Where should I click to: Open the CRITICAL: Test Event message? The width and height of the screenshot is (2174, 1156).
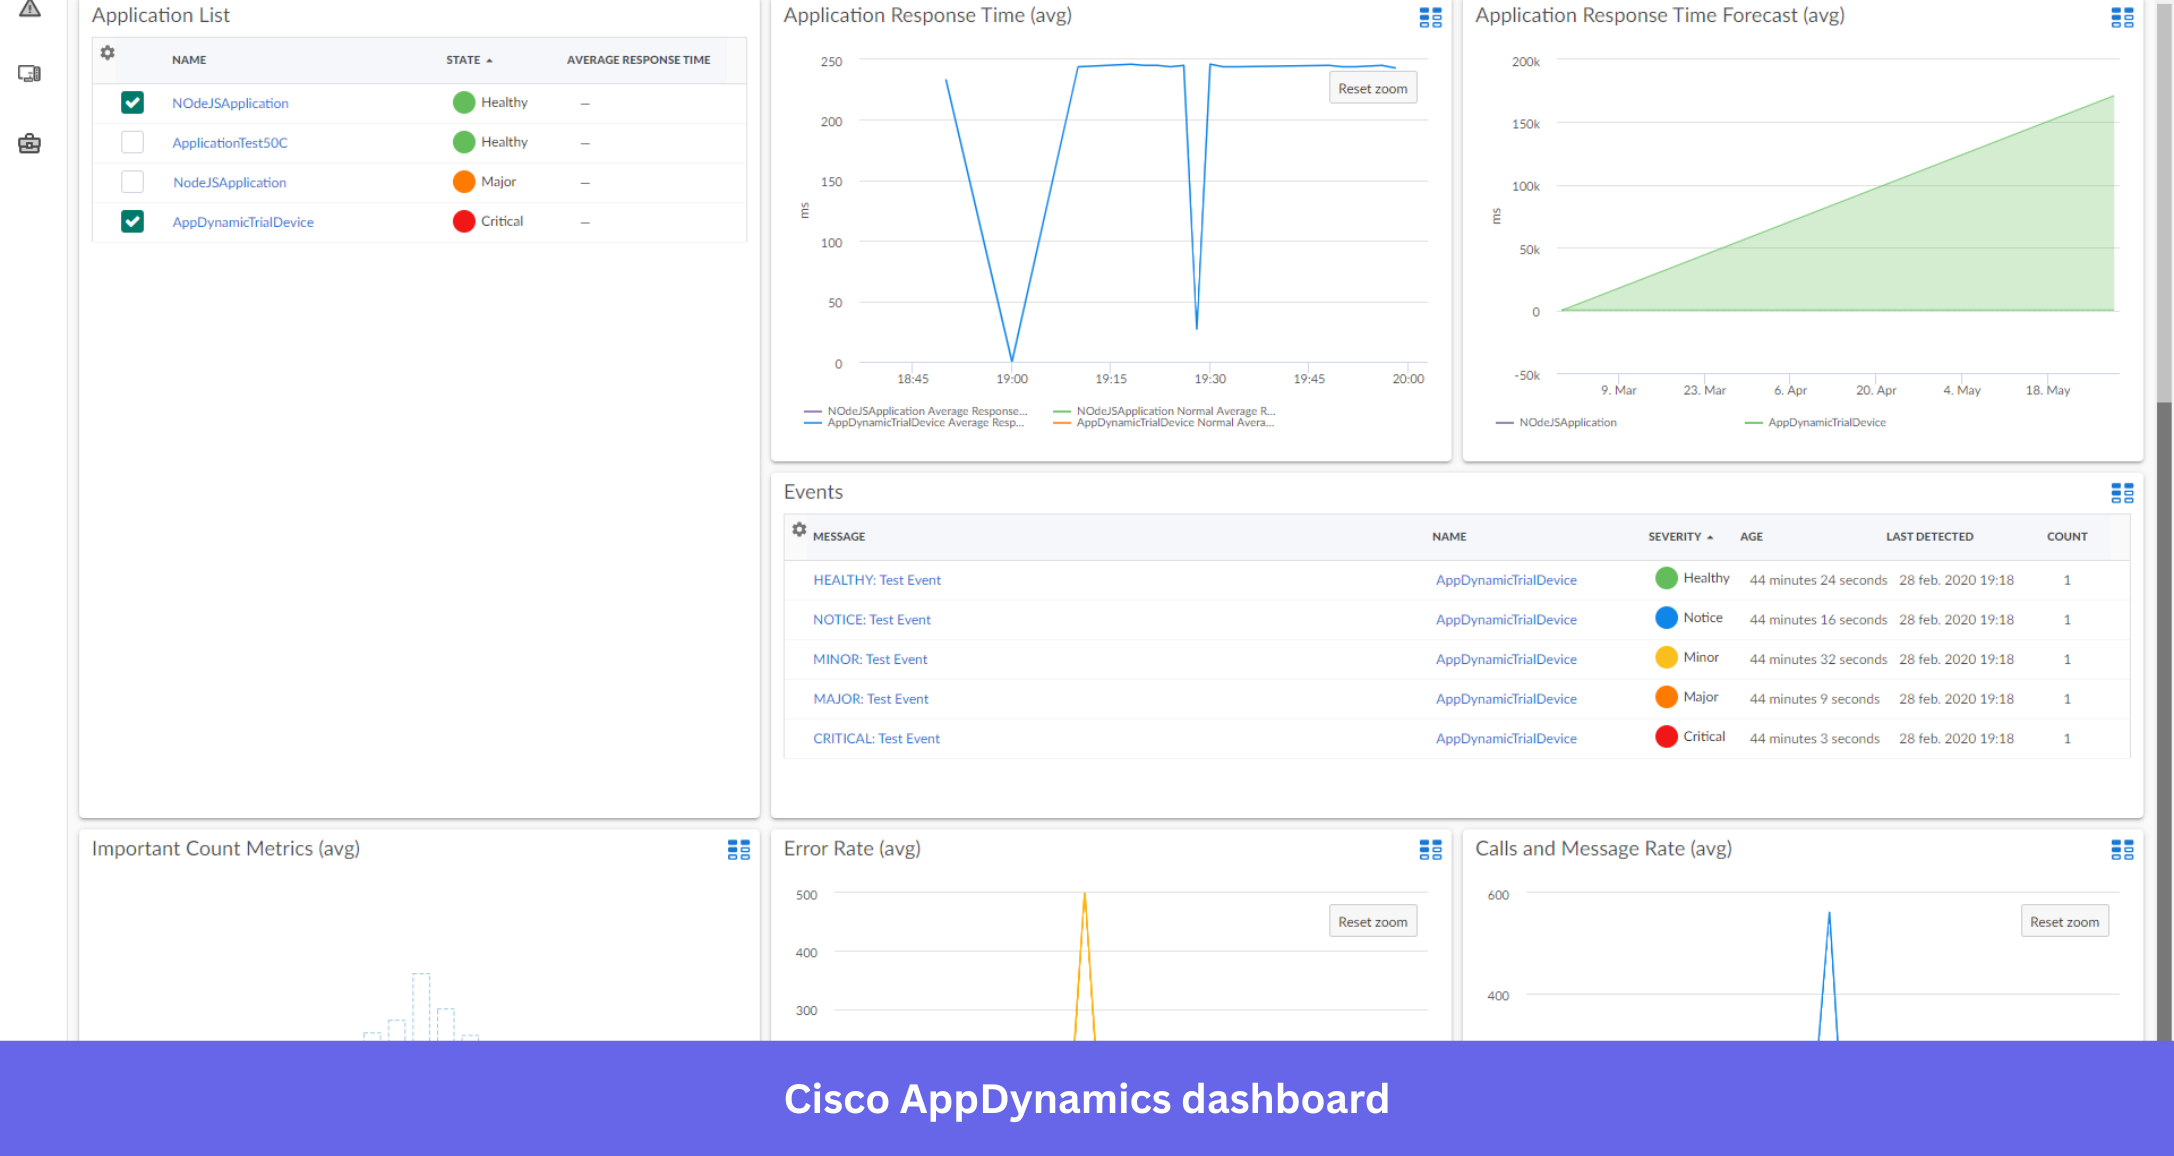(876, 738)
